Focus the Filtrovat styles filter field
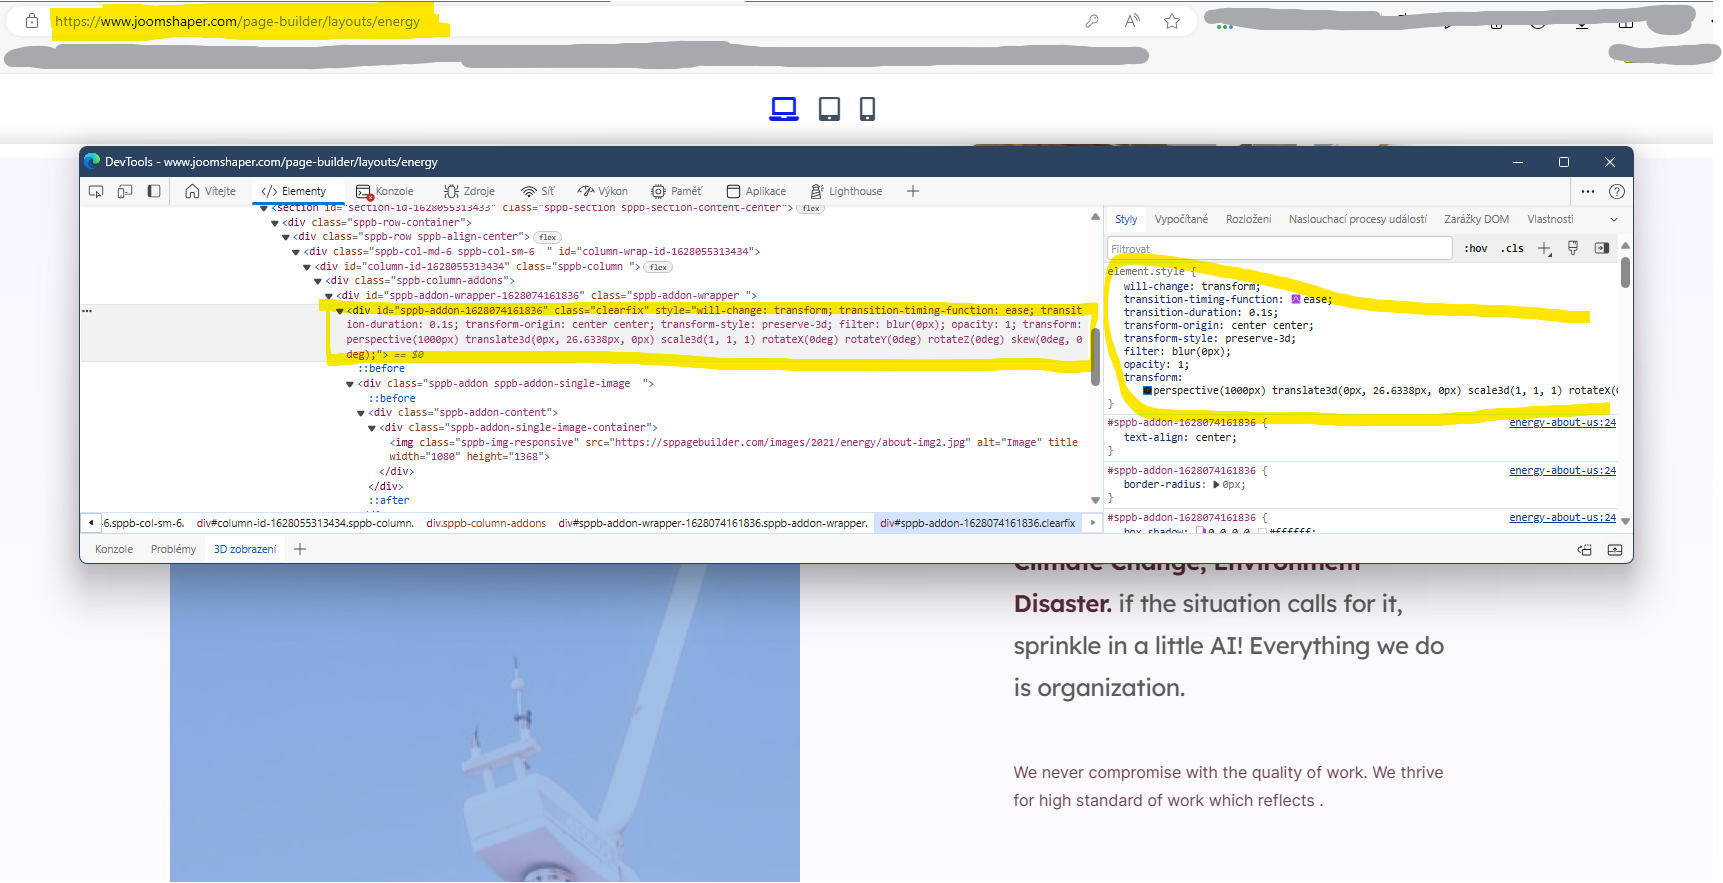Image resolution: width=1723 pixels, height=883 pixels. point(1279,248)
